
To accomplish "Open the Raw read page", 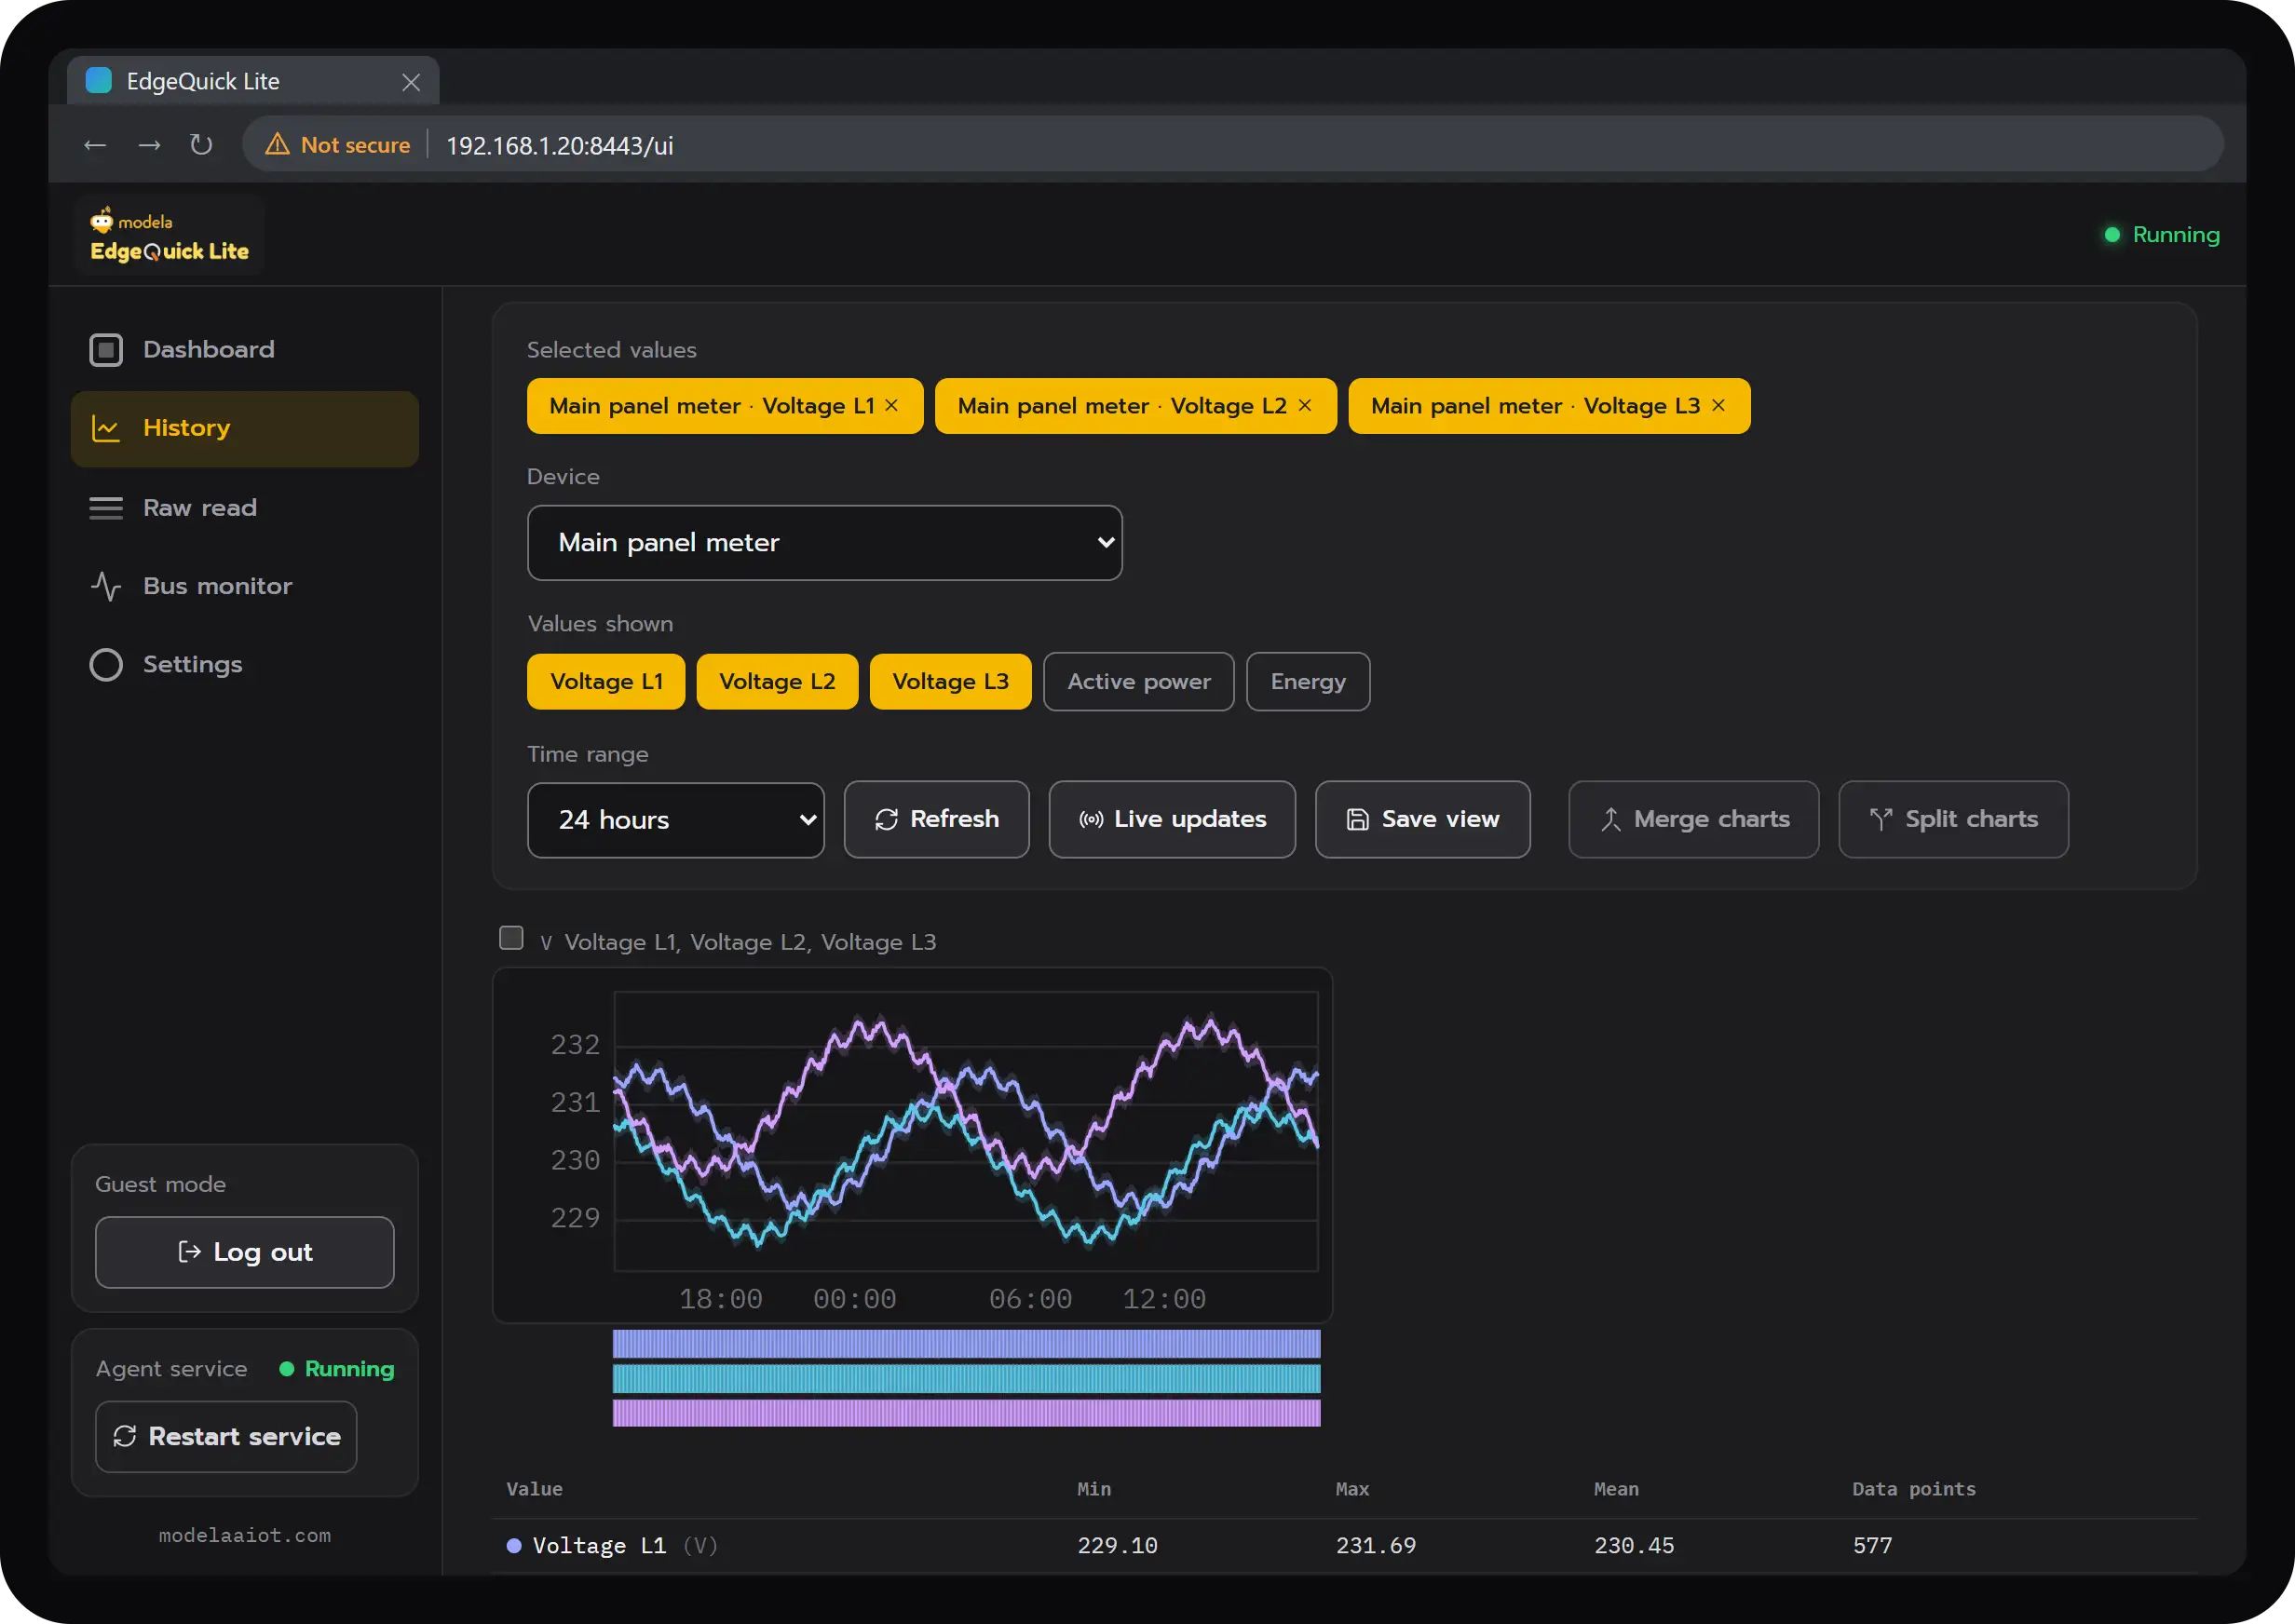I will click(245, 508).
